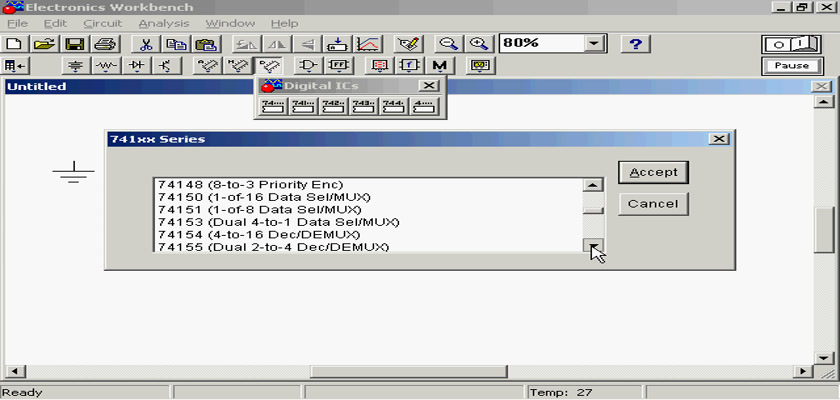Open the Circuit menu

(x=103, y=24)
